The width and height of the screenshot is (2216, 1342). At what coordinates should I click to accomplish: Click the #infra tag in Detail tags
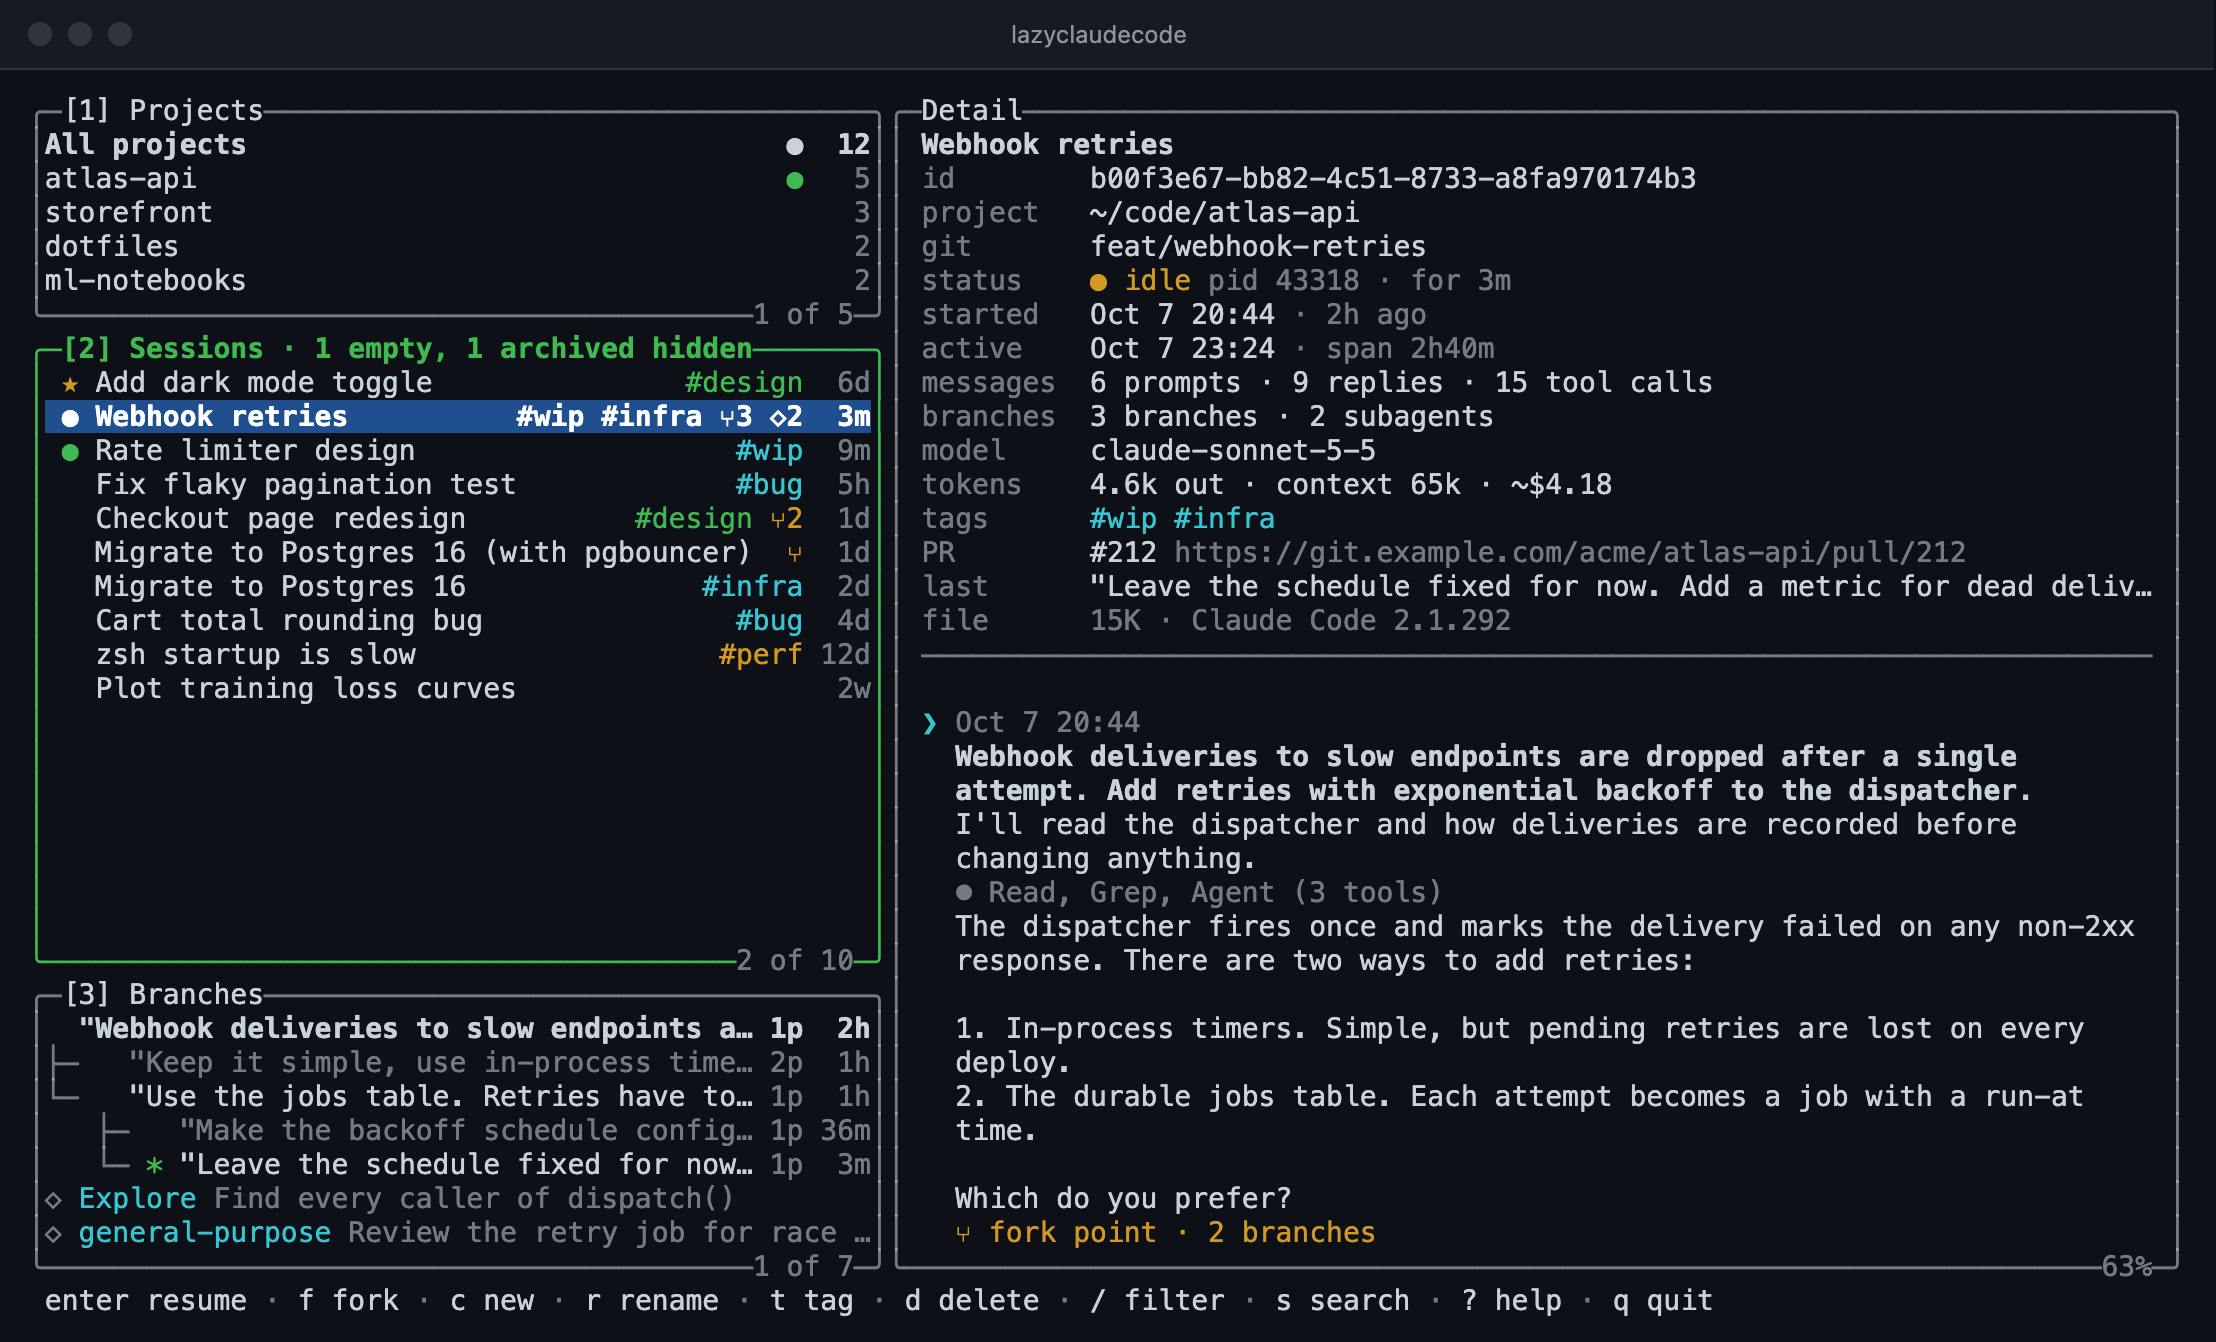(x=1224, y=519)
